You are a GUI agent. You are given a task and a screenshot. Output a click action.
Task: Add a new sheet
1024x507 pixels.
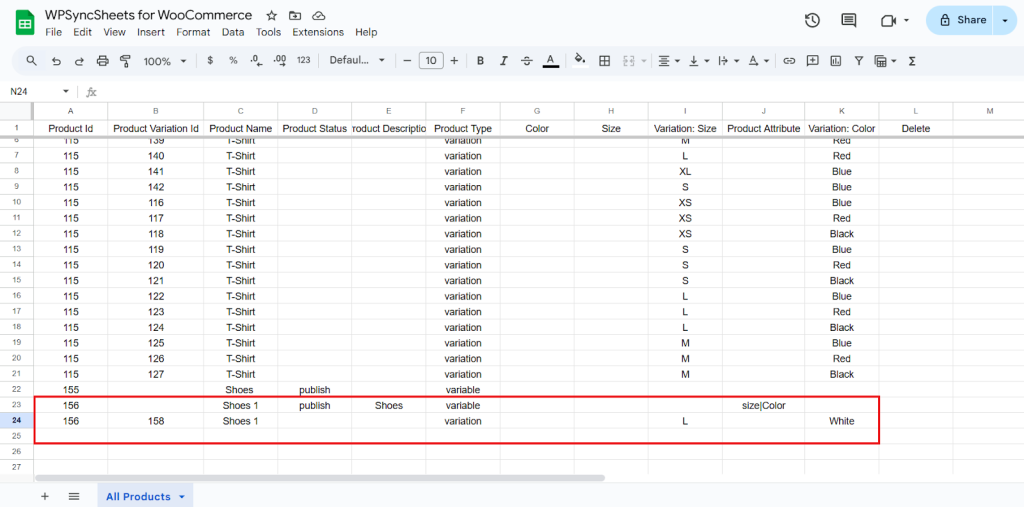45,496
